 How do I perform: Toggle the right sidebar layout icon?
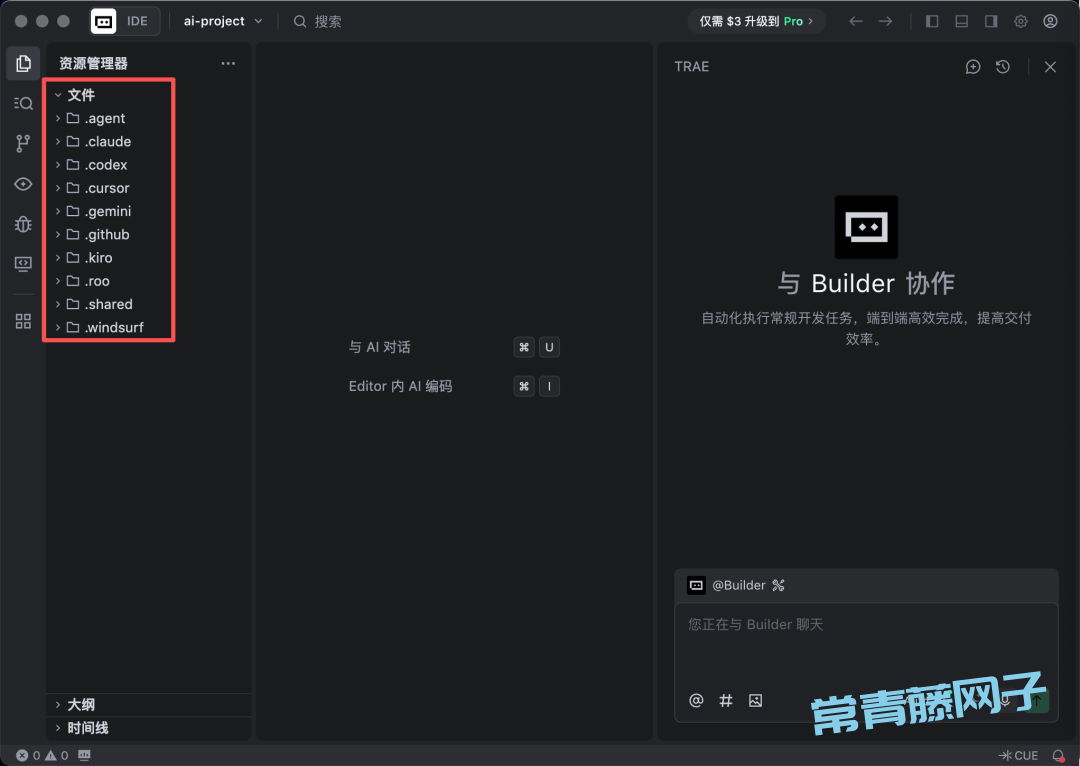(991, 21)
